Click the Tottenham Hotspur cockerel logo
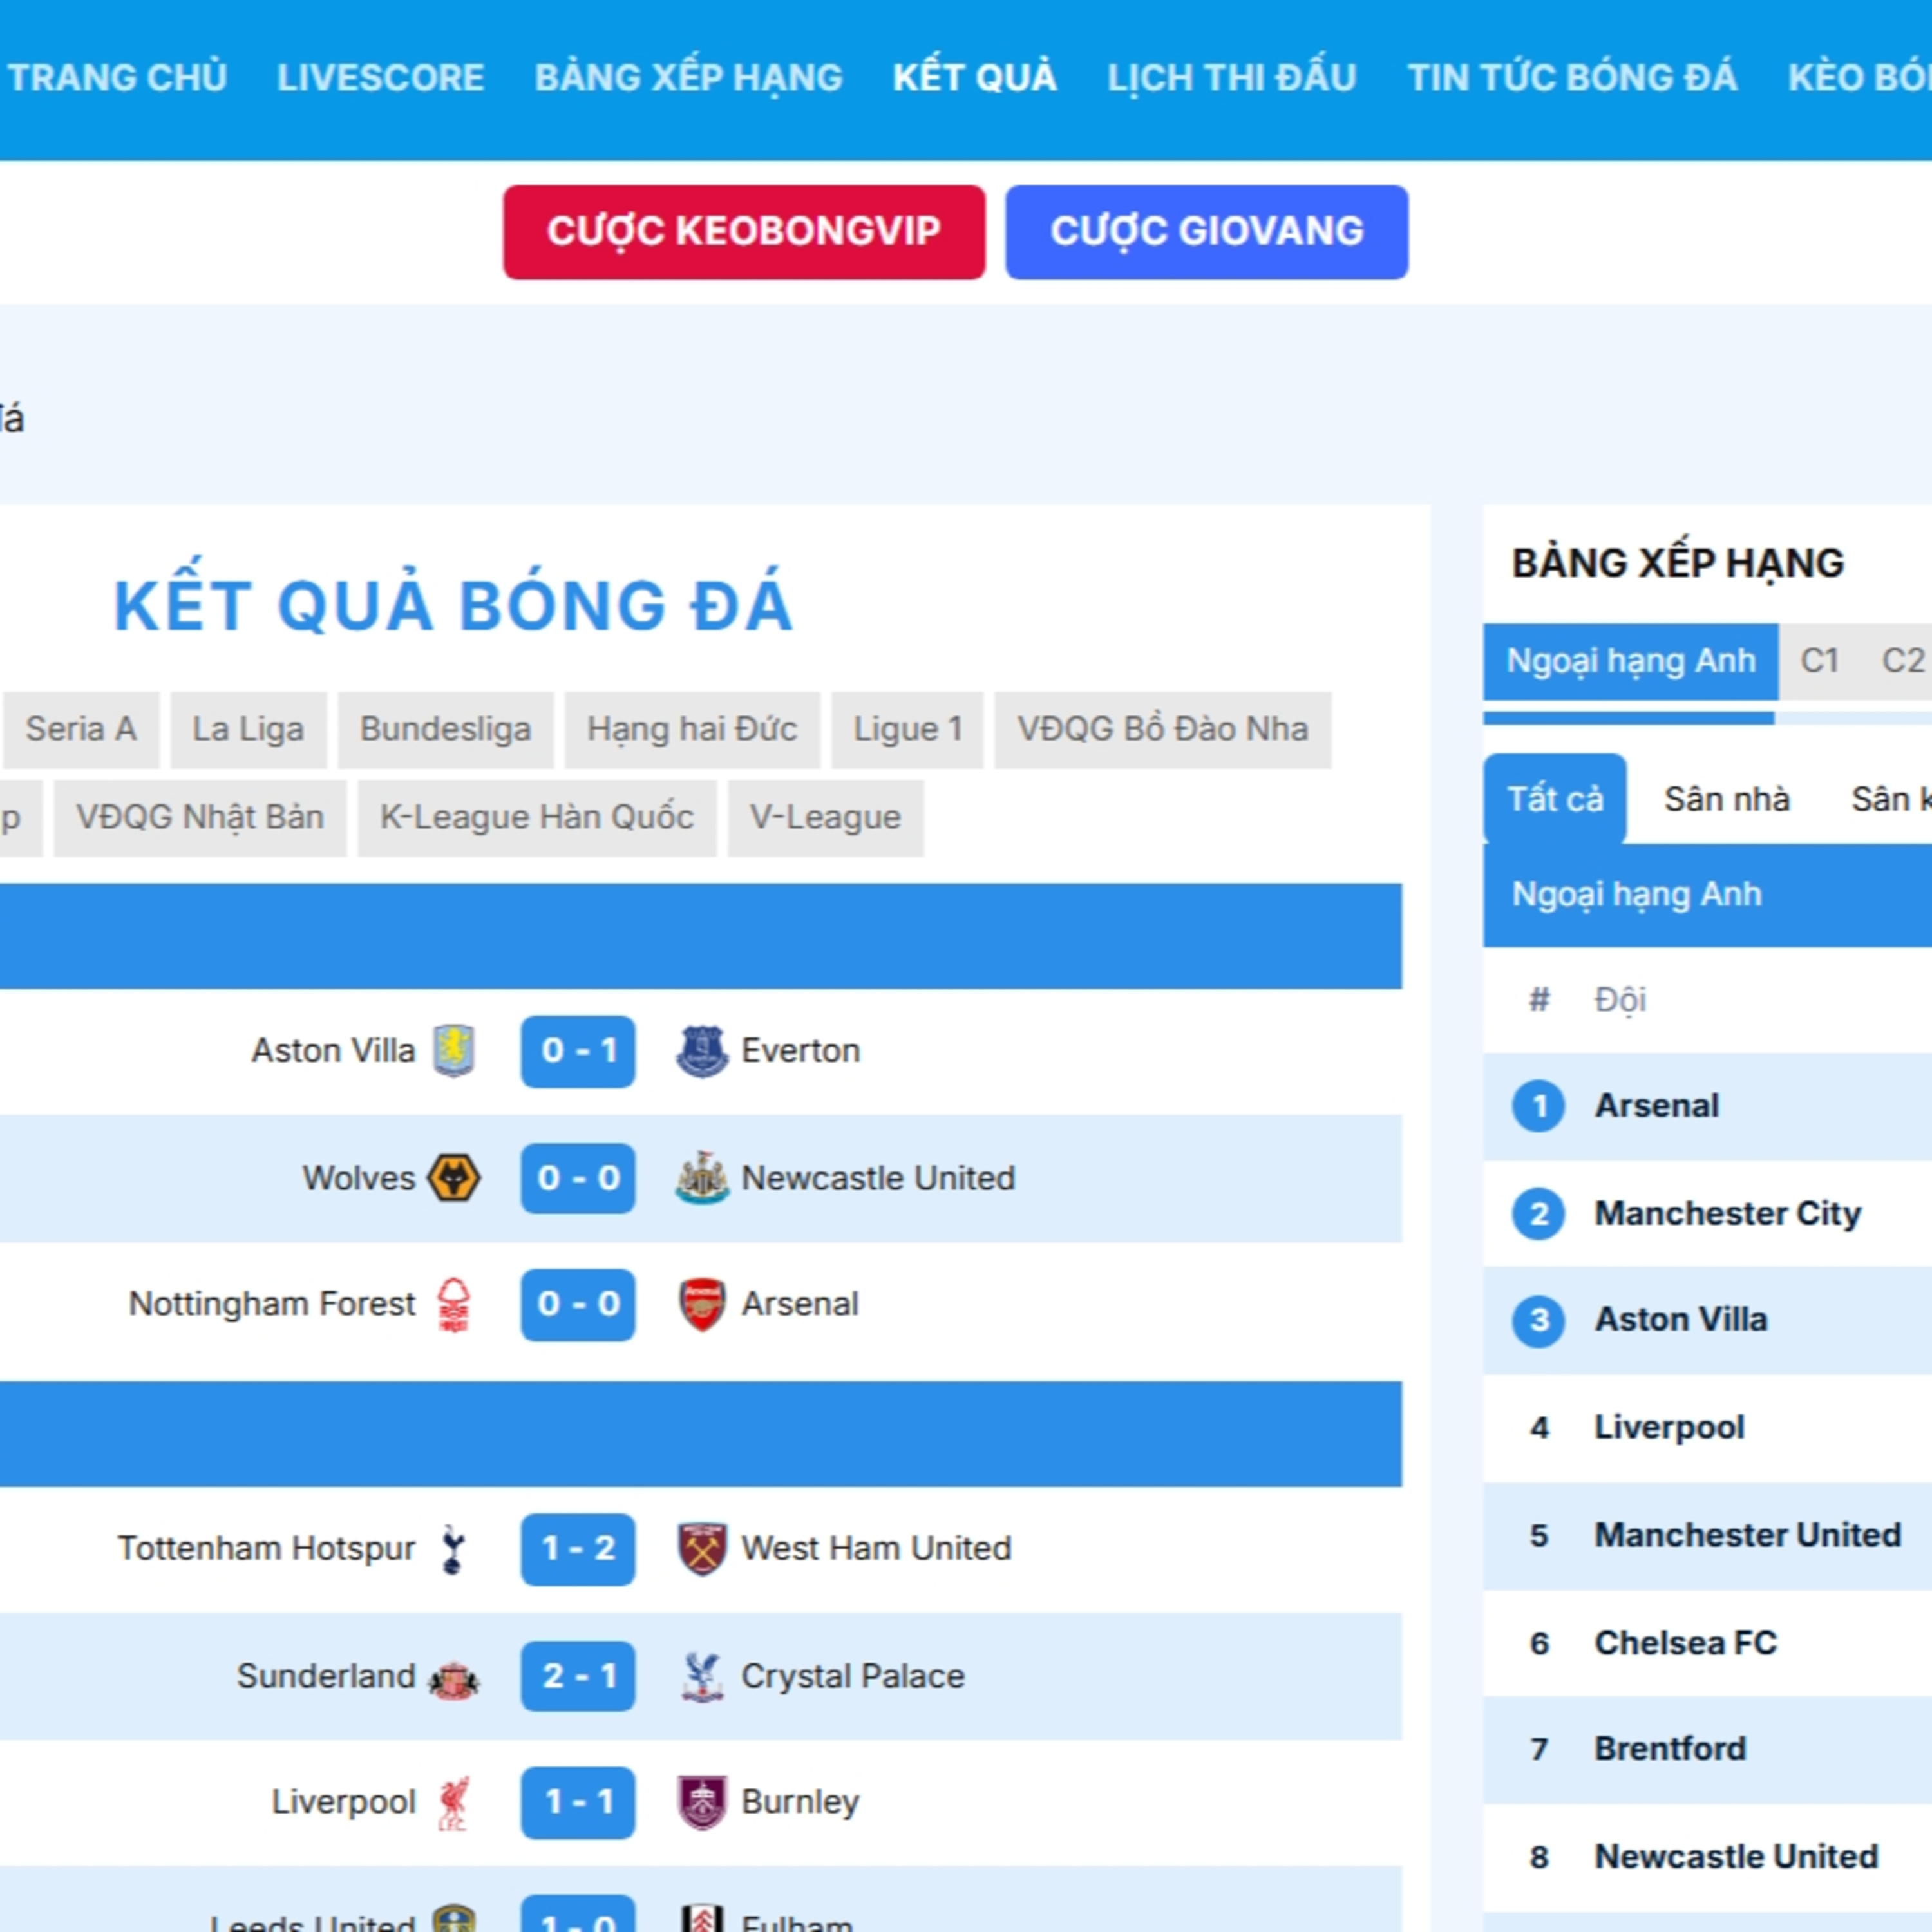Viewport: 1932px width, 1932px height. pos(453,1549)
